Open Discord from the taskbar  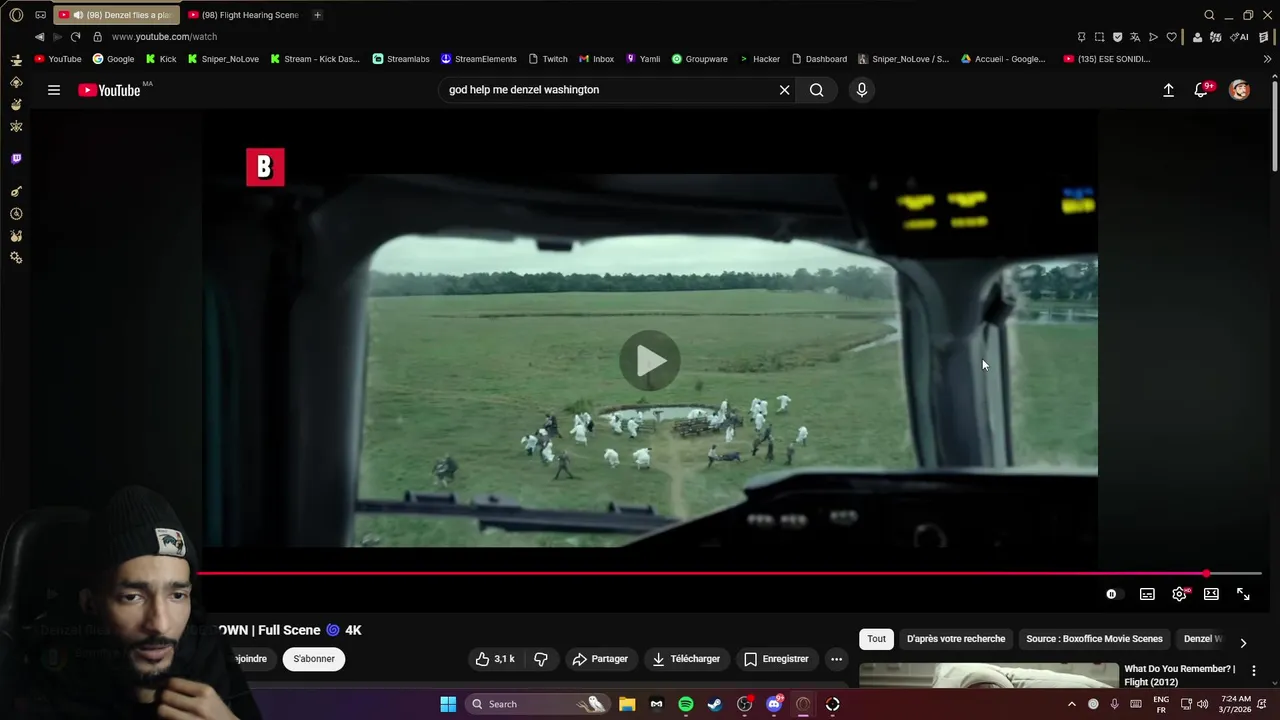point(774,704)
